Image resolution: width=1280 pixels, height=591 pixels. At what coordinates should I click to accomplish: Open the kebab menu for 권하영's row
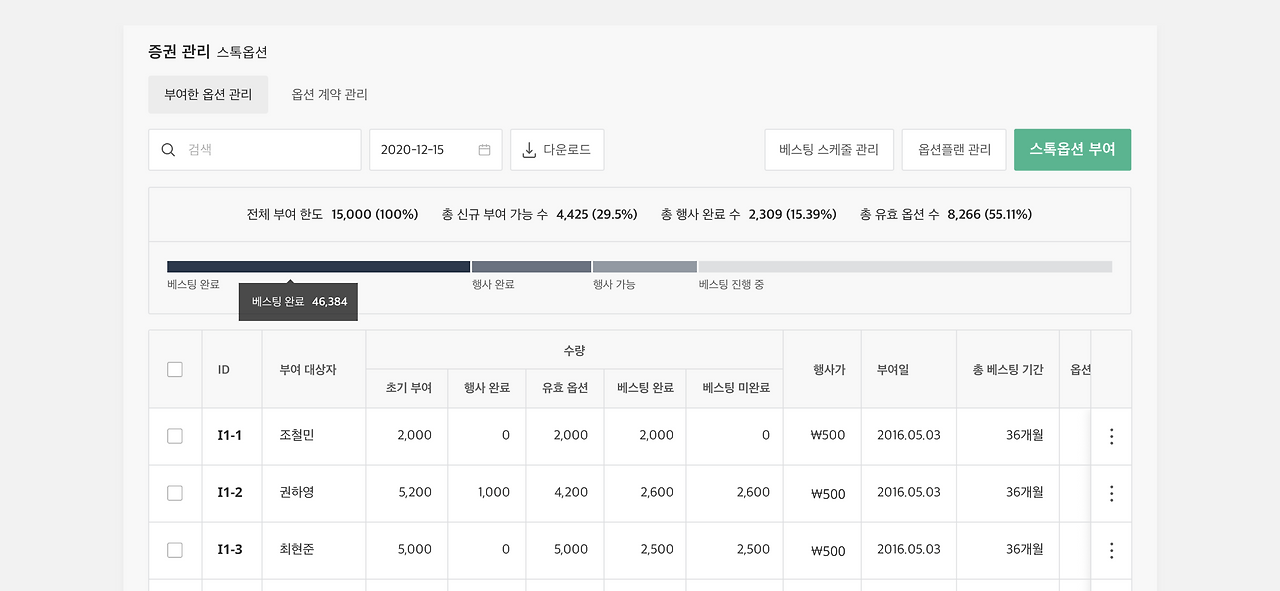[x=1111, y=493]
